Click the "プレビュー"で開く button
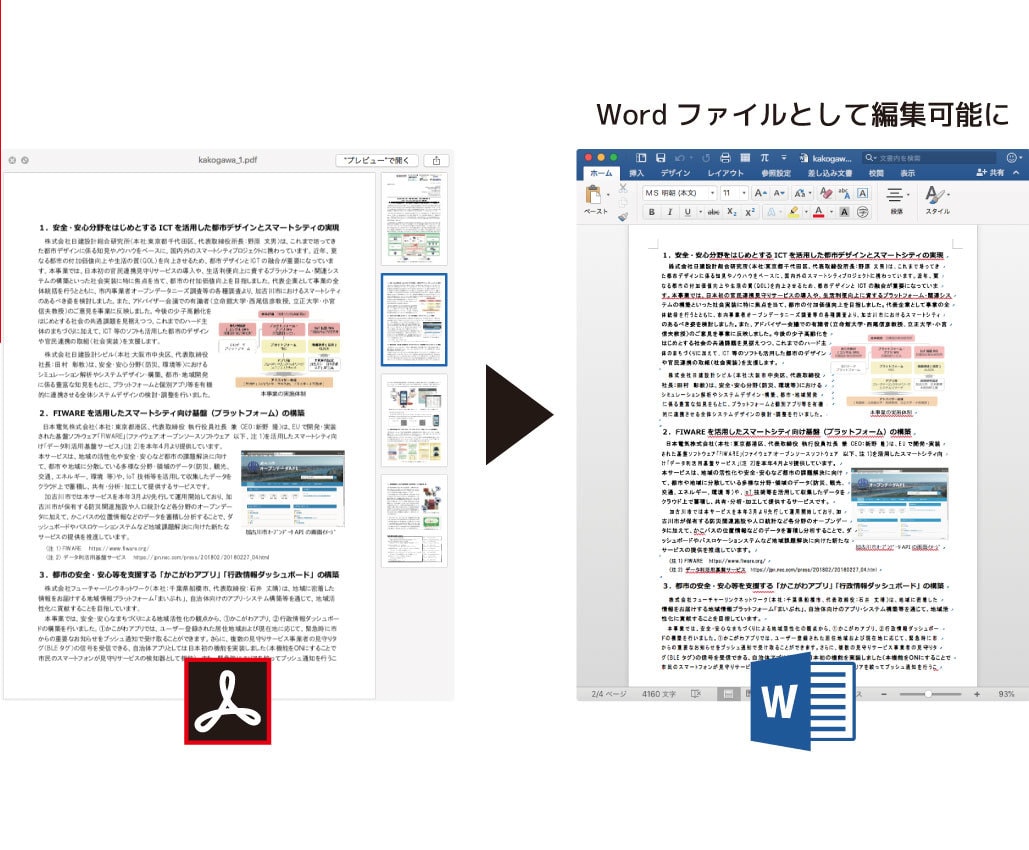1029x850 pixels. (x=377, y=160)
